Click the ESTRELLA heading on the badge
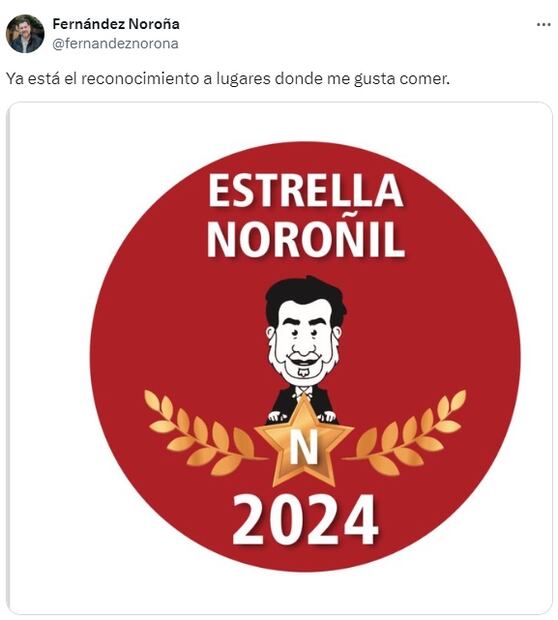 click(305, 191)
